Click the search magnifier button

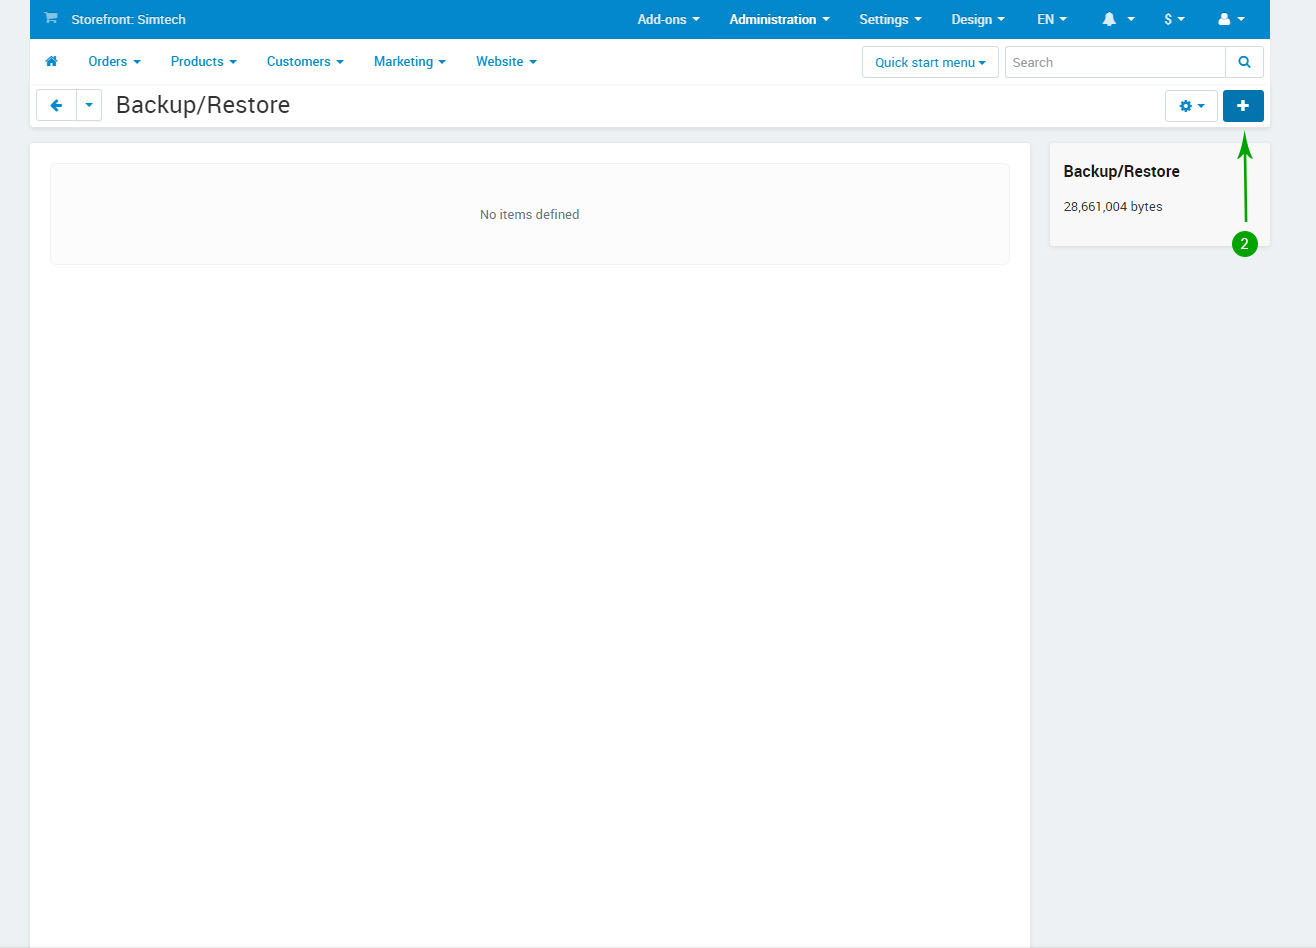tap(1244, 62)
